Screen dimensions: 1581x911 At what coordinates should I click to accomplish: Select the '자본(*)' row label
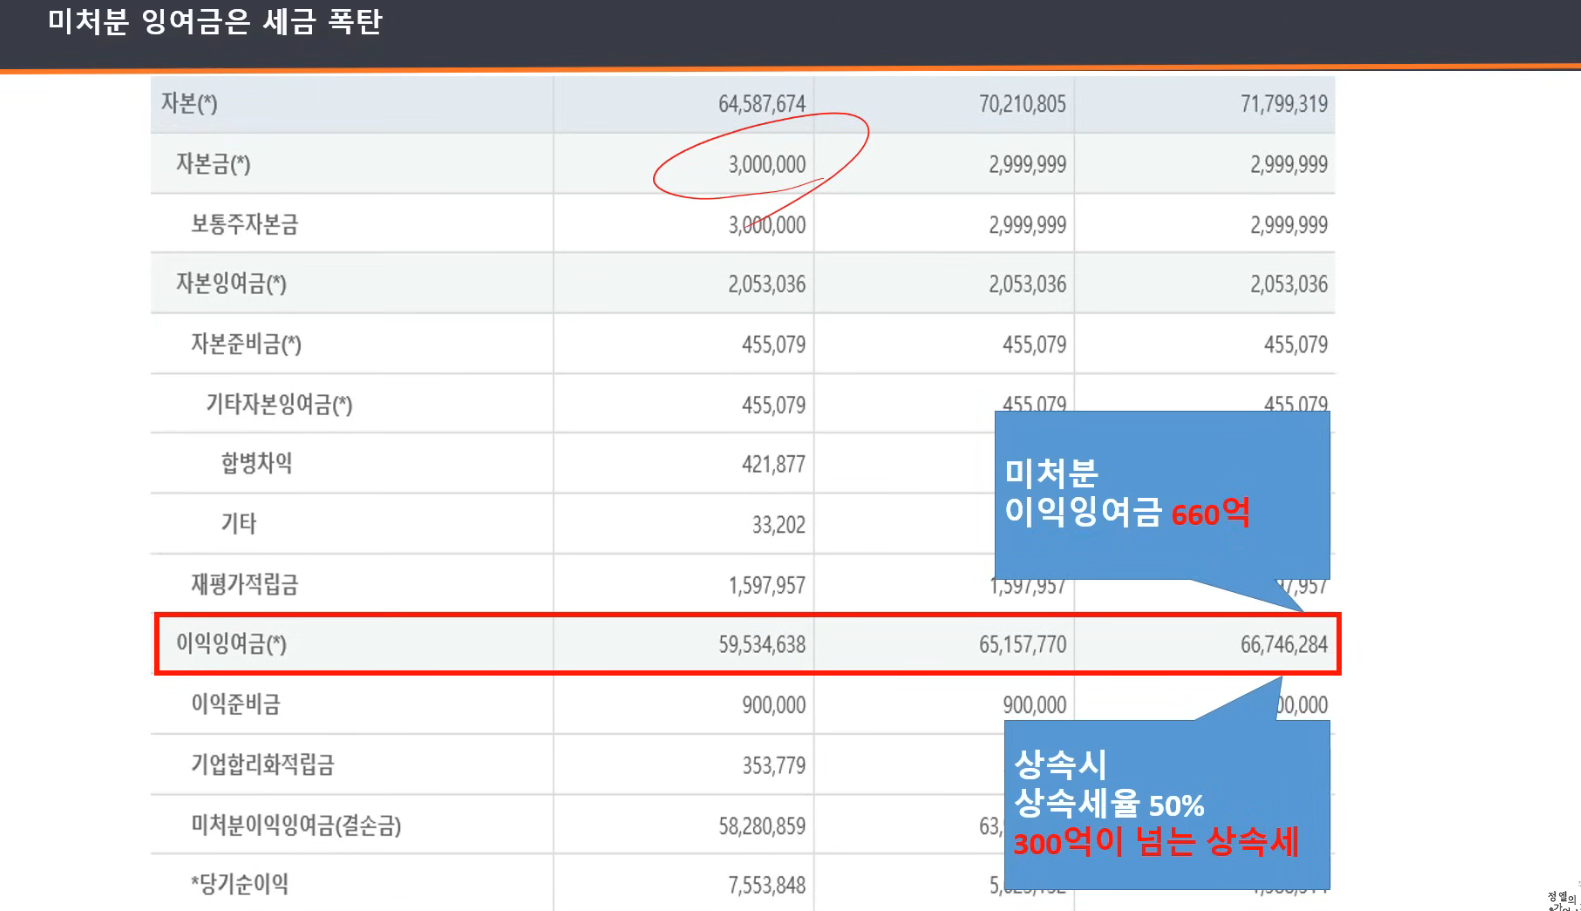[x=189, y=103]
